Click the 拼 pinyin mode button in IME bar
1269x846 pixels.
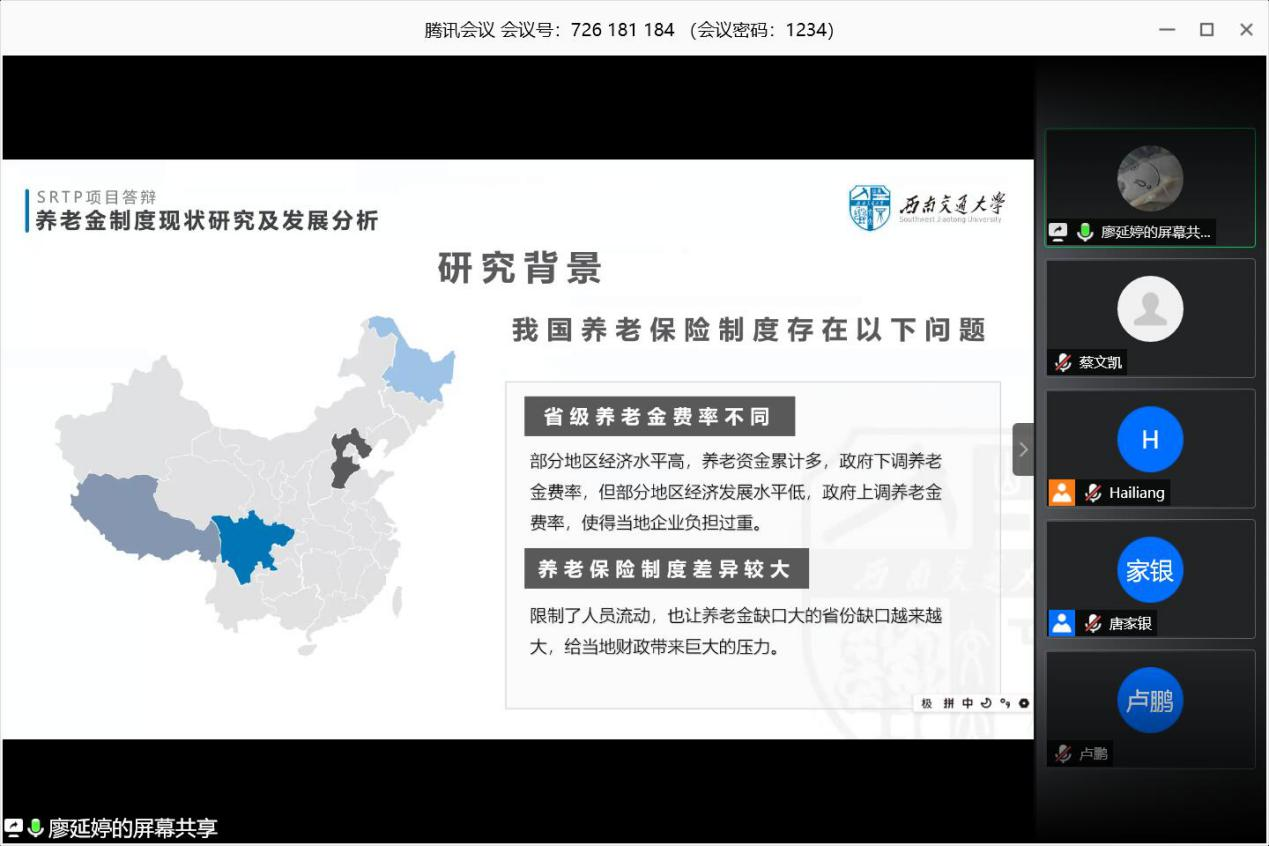(x=948, y=703)
